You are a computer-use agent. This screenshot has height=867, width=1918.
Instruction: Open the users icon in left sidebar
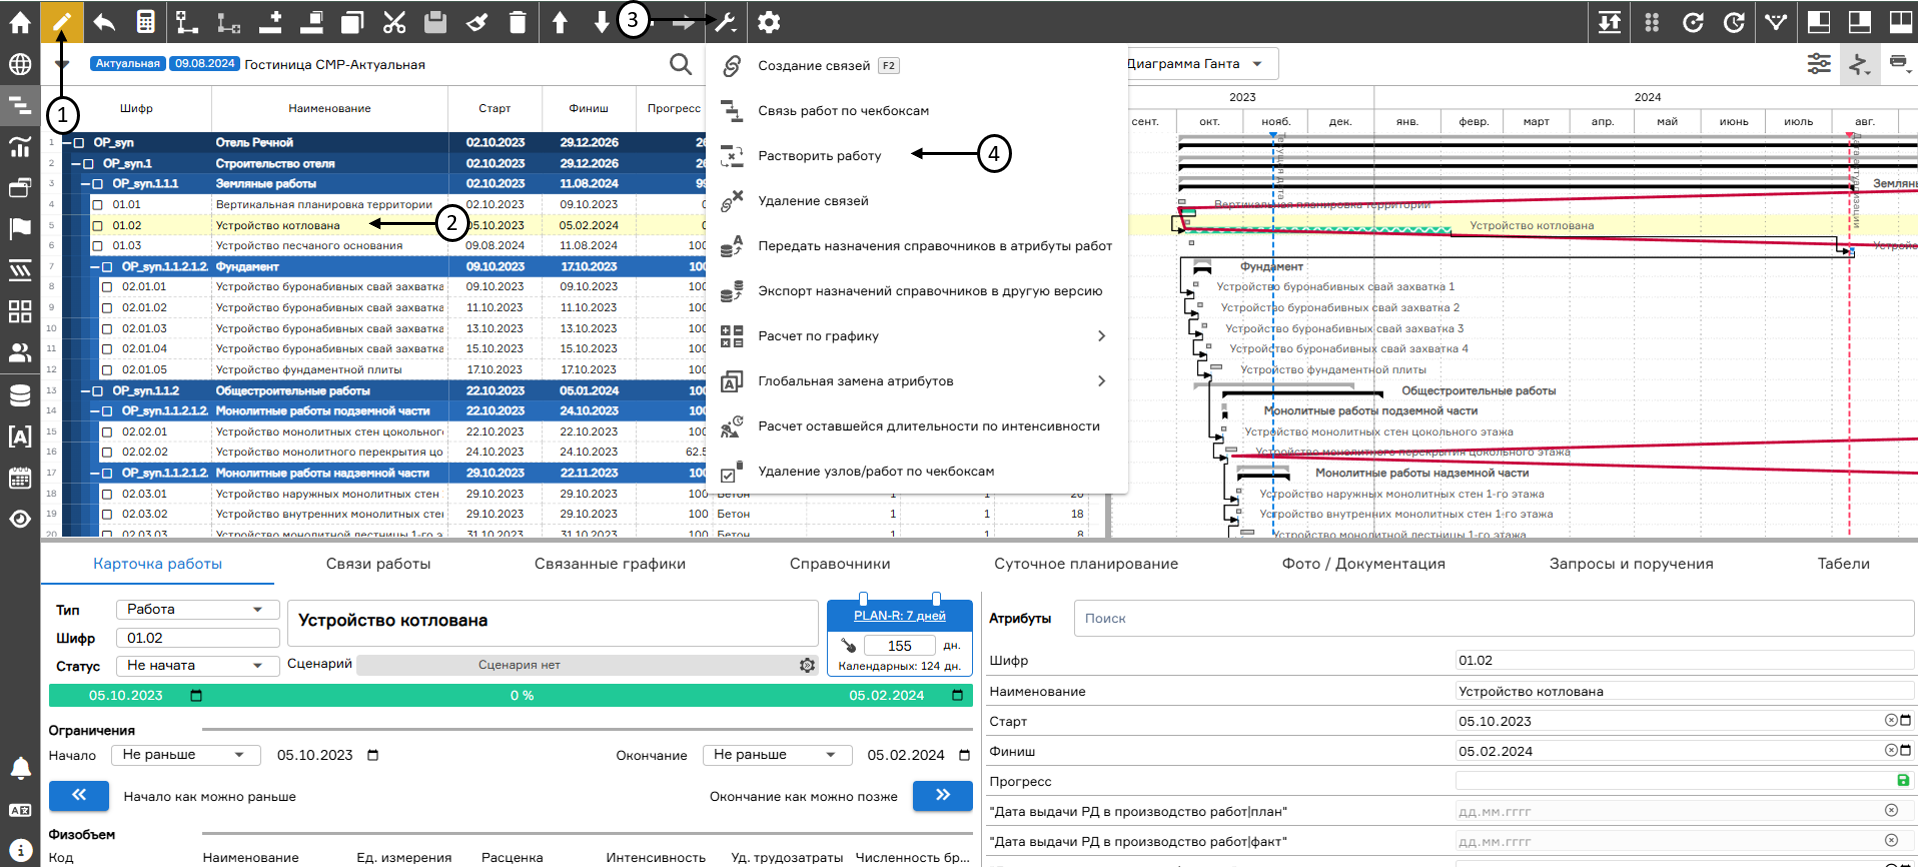(x=20, y=352)
